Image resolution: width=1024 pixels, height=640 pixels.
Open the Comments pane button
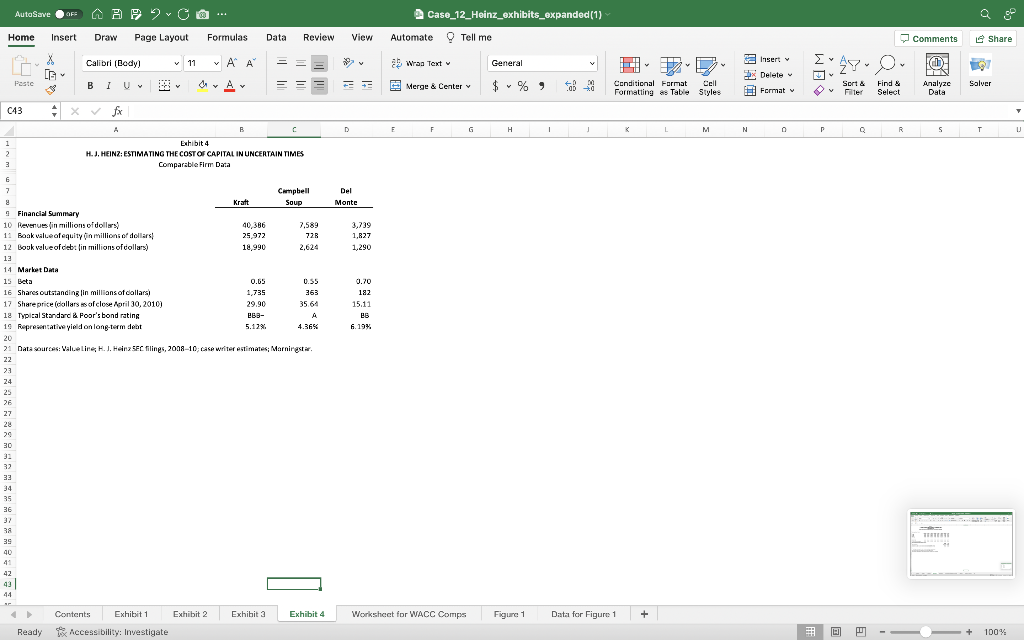[928, 38]
